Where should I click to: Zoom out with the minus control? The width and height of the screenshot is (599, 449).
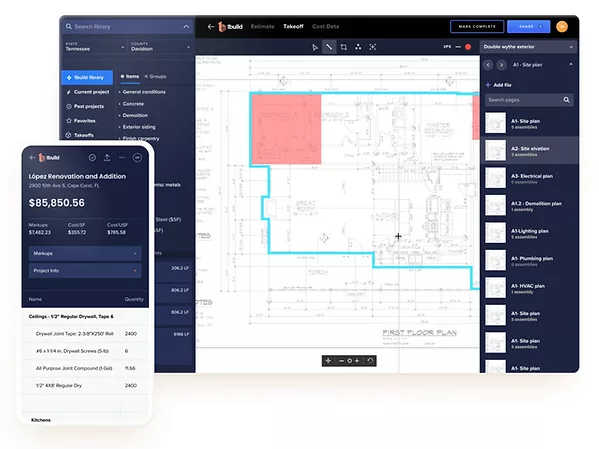pos(341,361)
